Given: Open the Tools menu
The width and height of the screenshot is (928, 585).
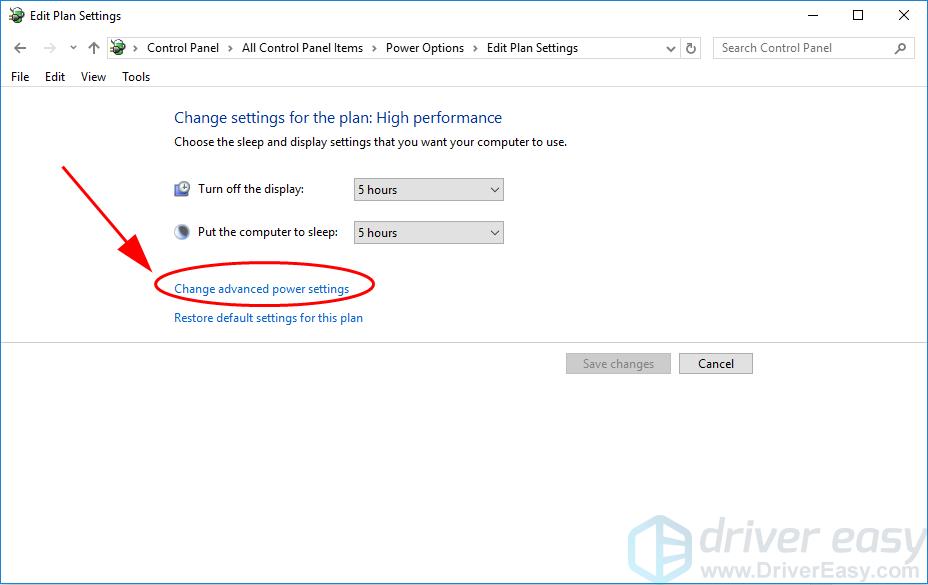Looking at the screenshot, I should click(x=136, y=77).
